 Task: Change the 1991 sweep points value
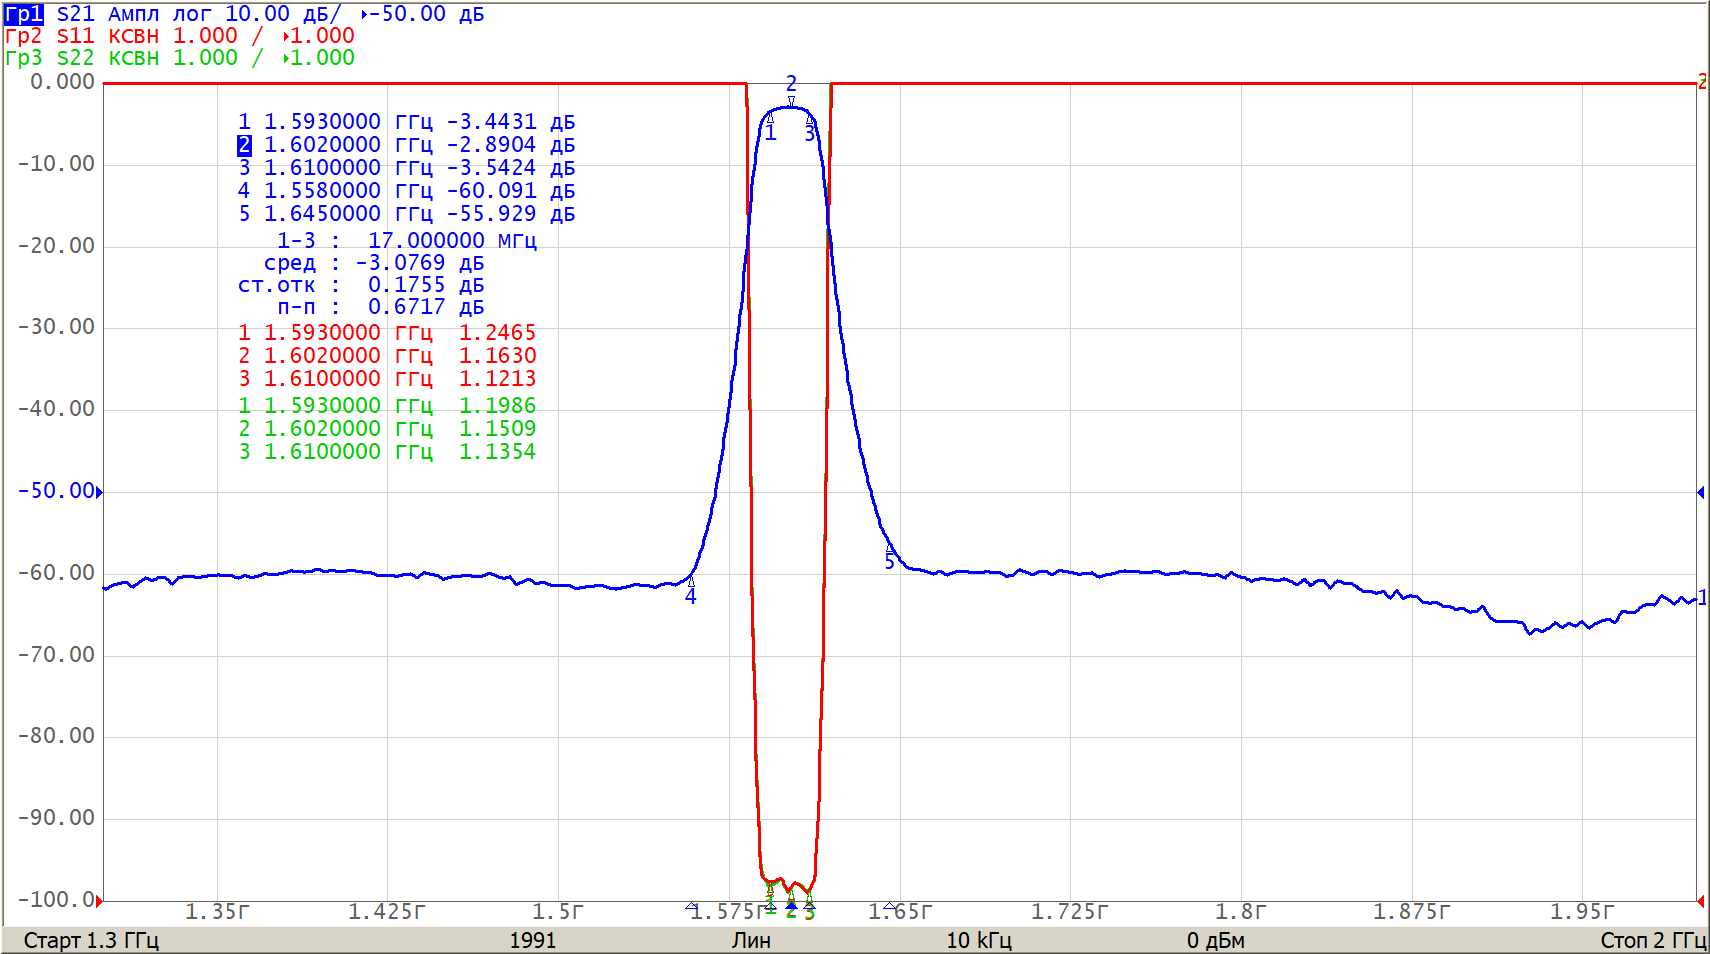click(x=532, y=940)
